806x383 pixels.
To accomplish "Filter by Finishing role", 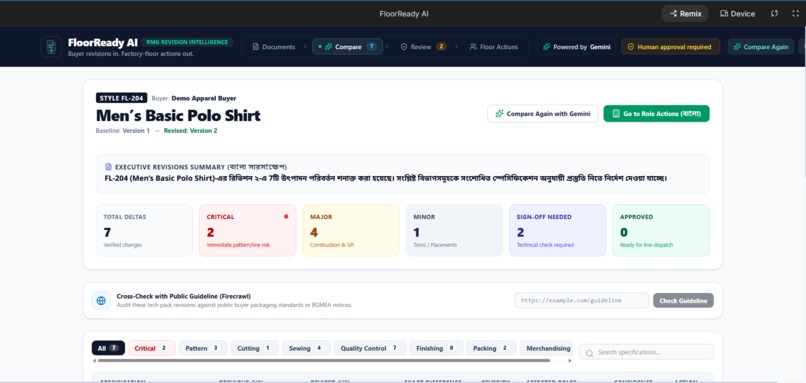I will [436, 348].
